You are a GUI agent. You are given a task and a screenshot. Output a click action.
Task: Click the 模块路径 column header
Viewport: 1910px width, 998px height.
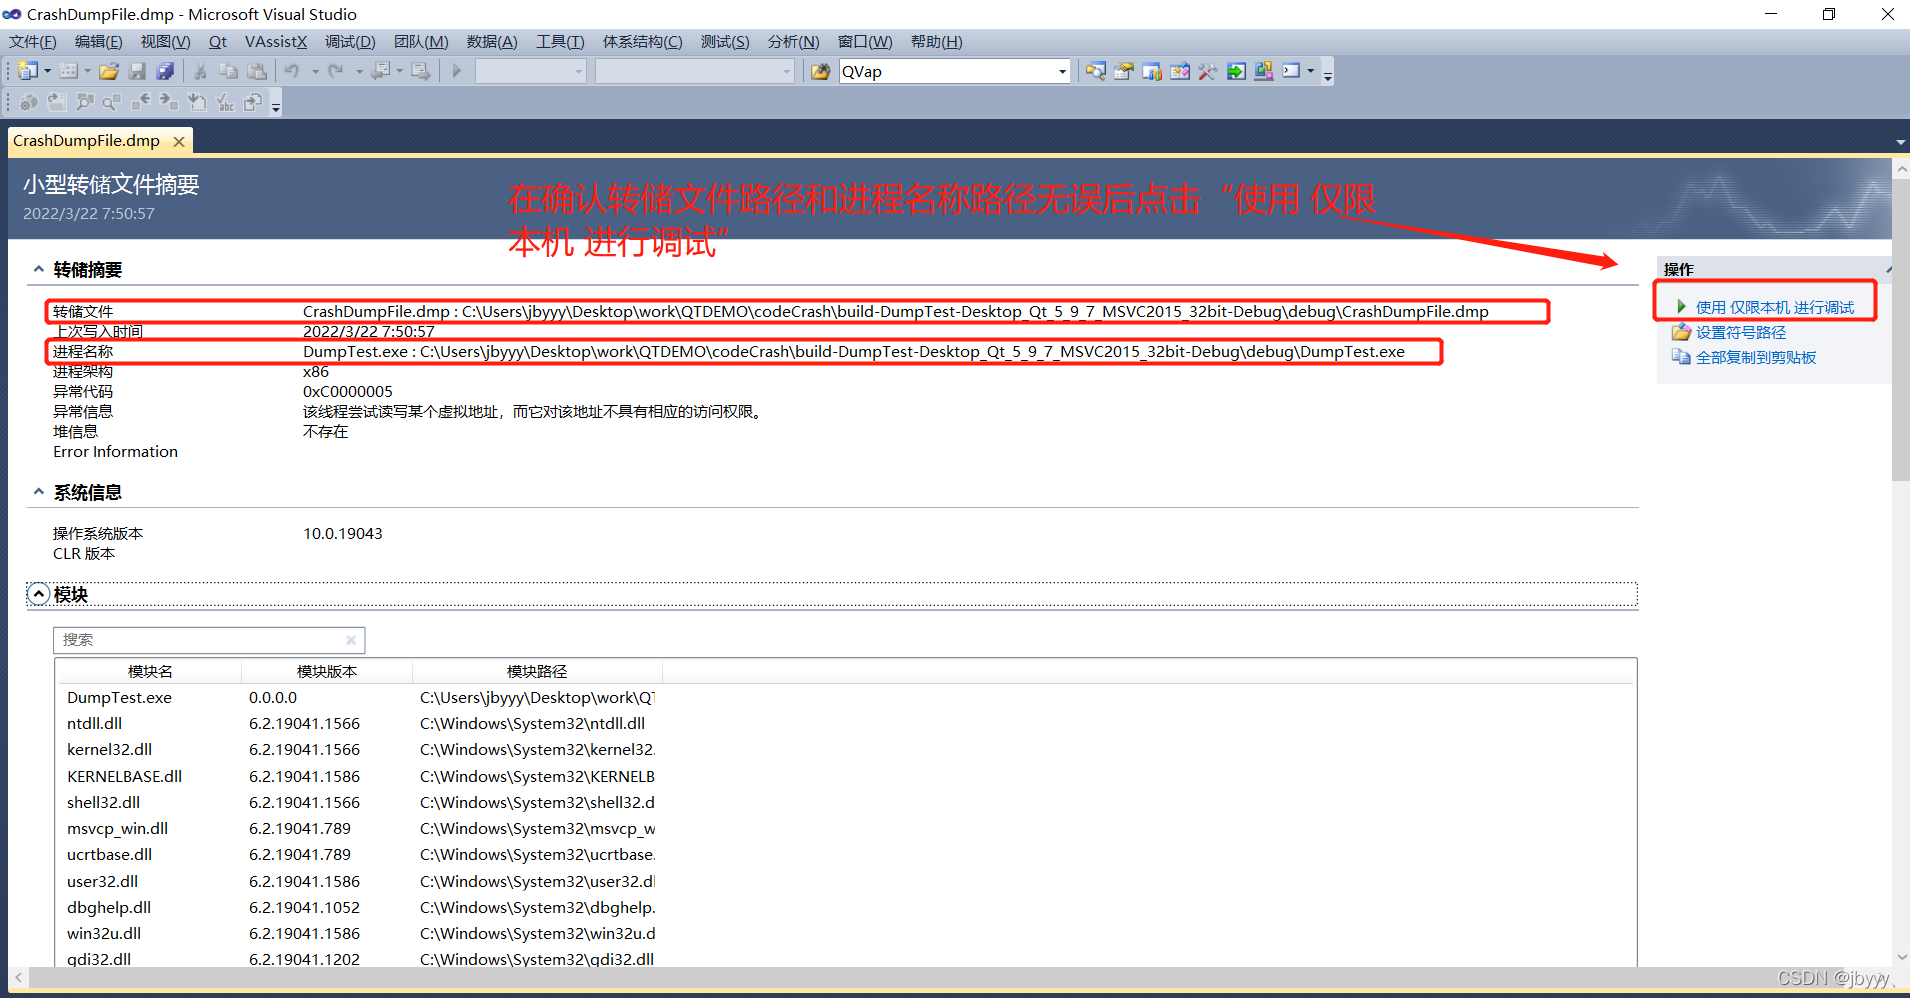(537, 671)
